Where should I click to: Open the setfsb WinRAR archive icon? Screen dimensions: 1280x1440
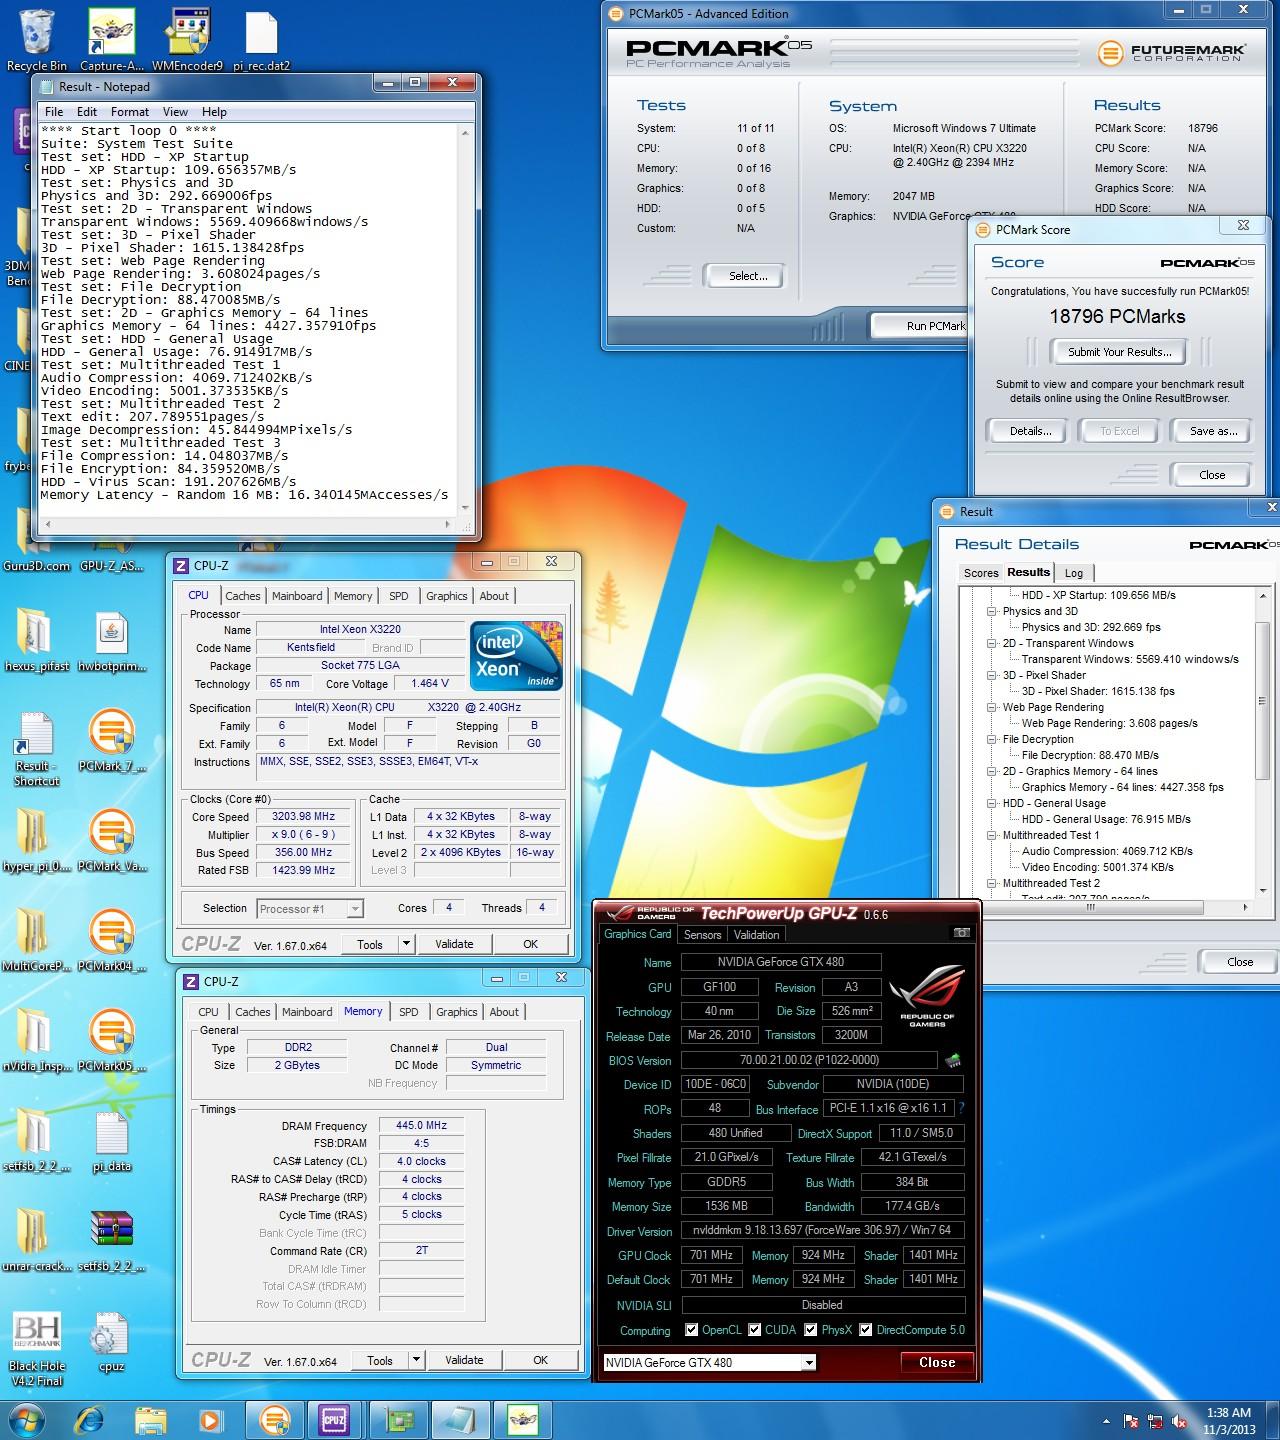(x=111, y=1240)
